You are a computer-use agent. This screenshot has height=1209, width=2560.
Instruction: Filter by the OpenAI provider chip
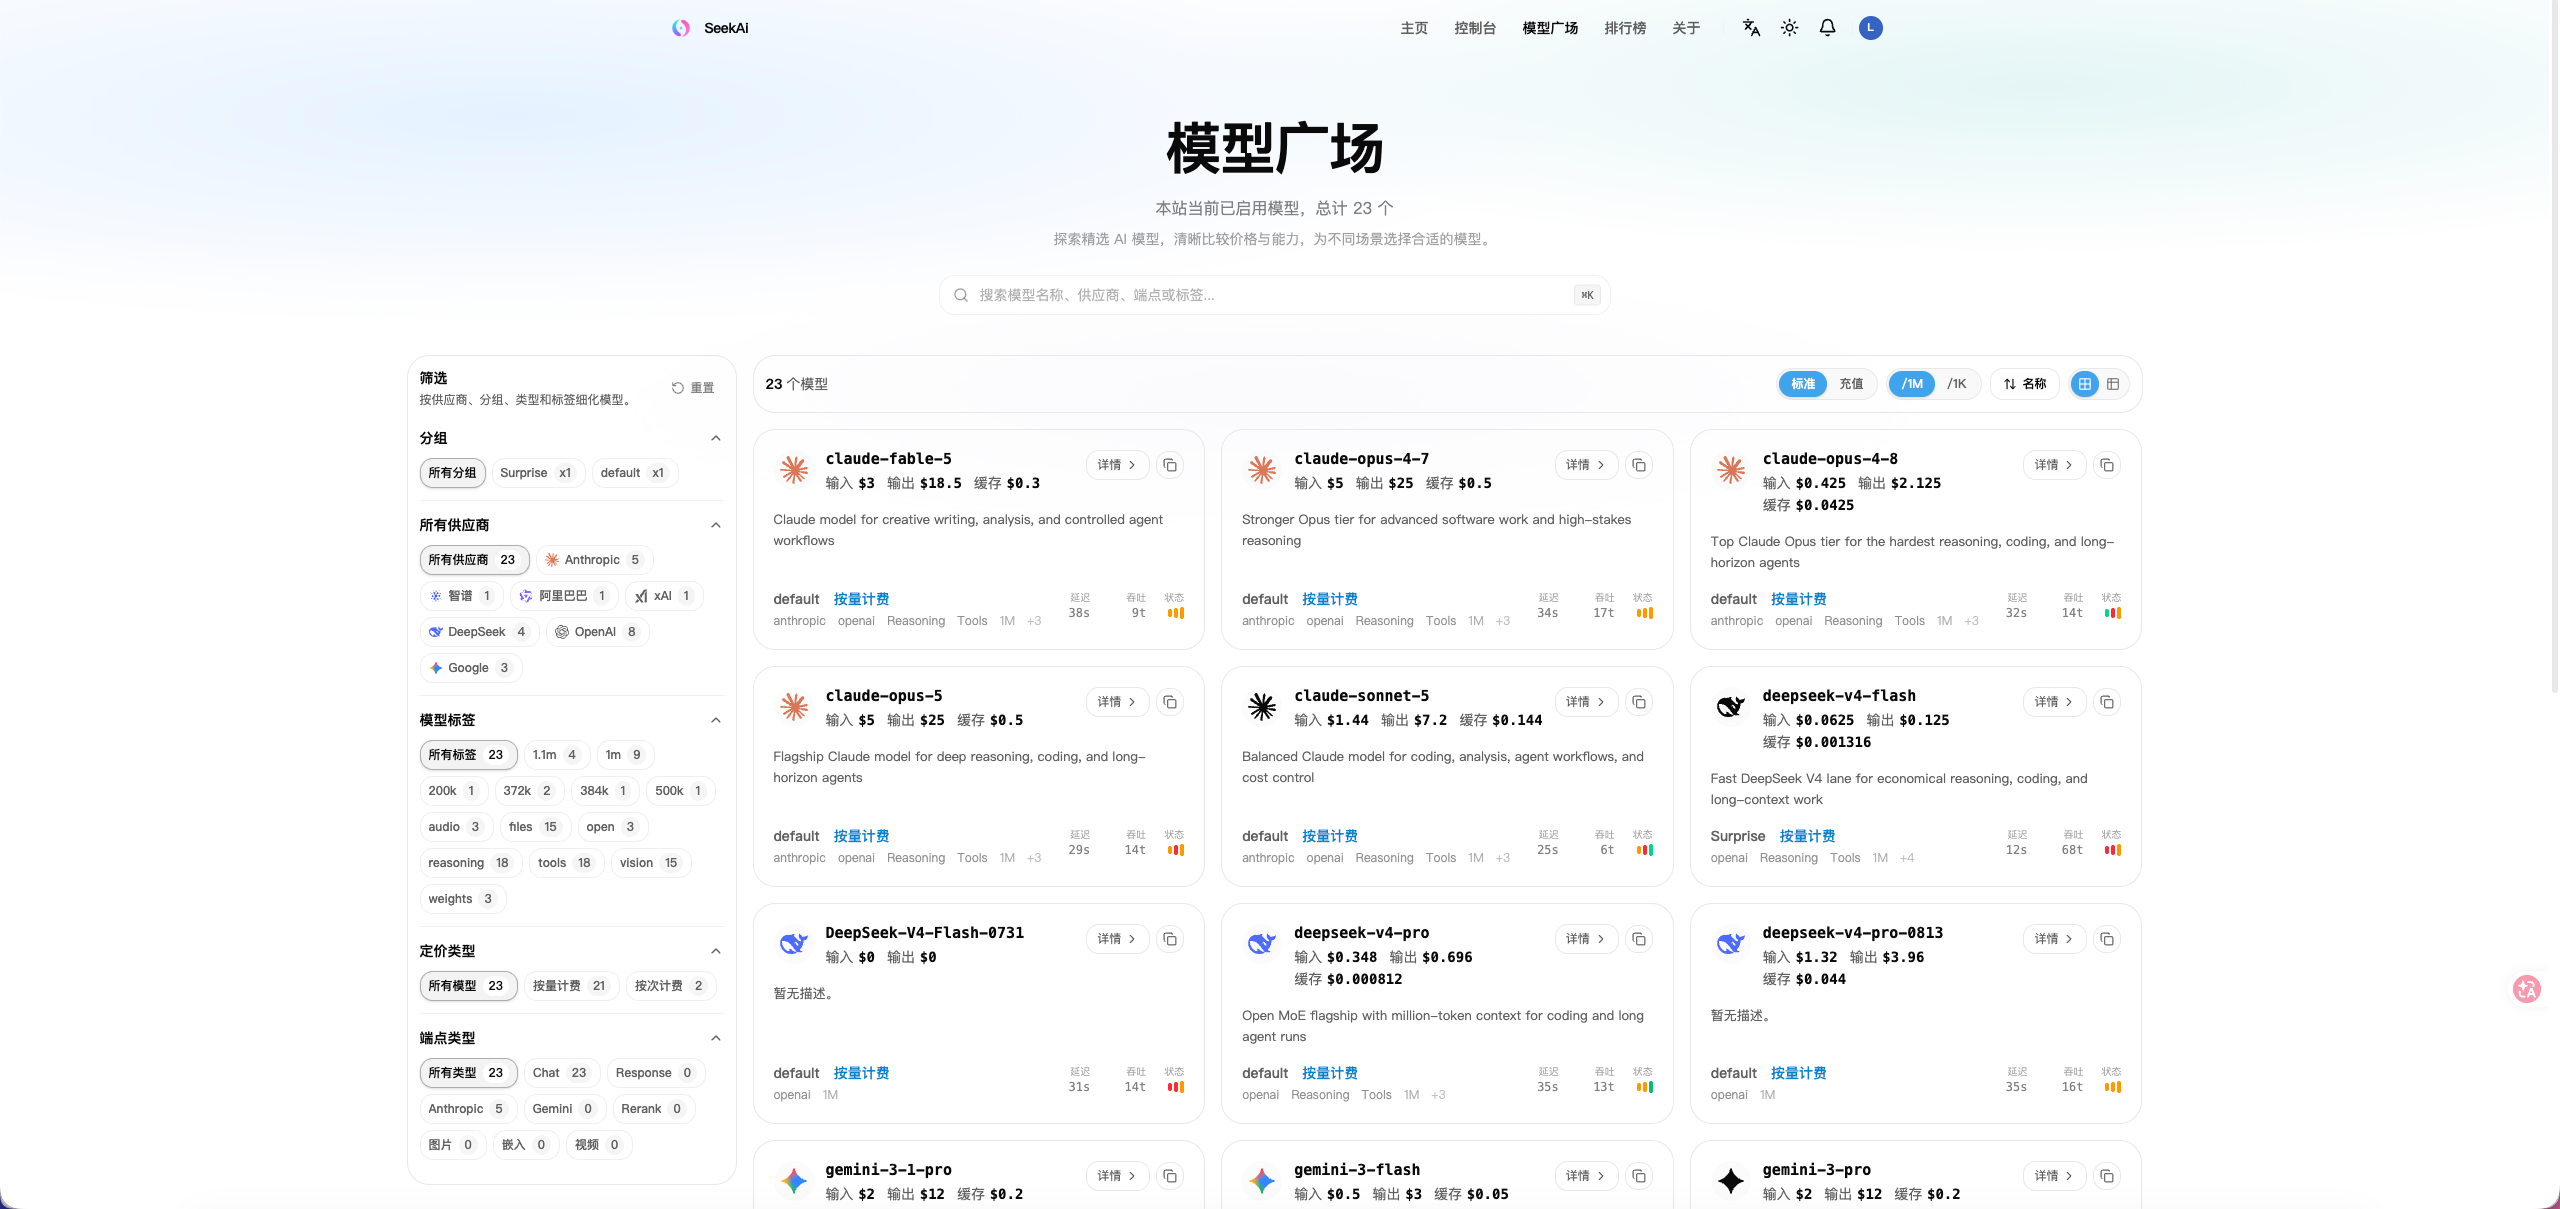coord(597,632)
